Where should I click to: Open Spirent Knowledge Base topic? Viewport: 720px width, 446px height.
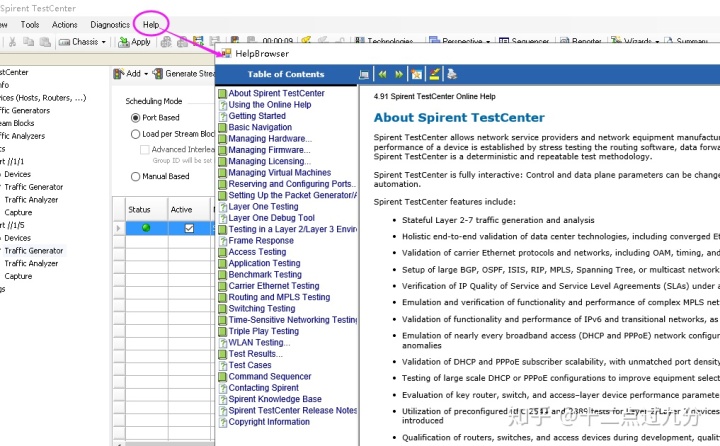point(275,400)
